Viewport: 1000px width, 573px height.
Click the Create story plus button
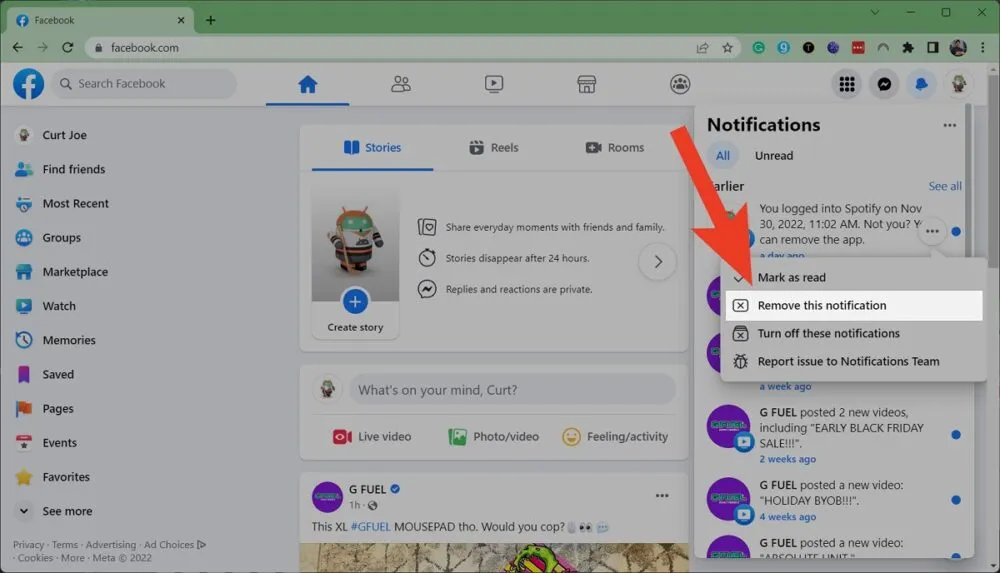[355, 301]
